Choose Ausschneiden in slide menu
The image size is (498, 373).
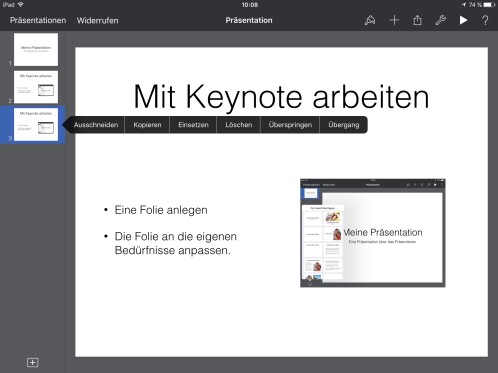click(x=96, y=125)
